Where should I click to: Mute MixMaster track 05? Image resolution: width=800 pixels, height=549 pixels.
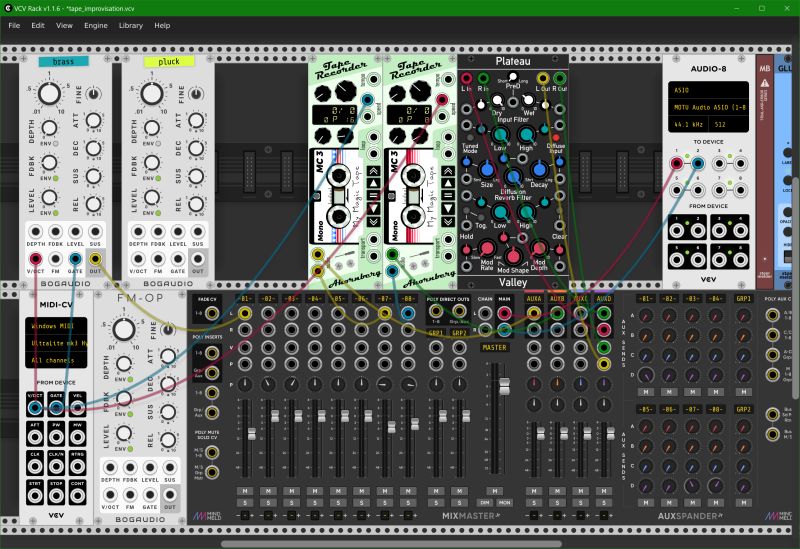point(338,491)
